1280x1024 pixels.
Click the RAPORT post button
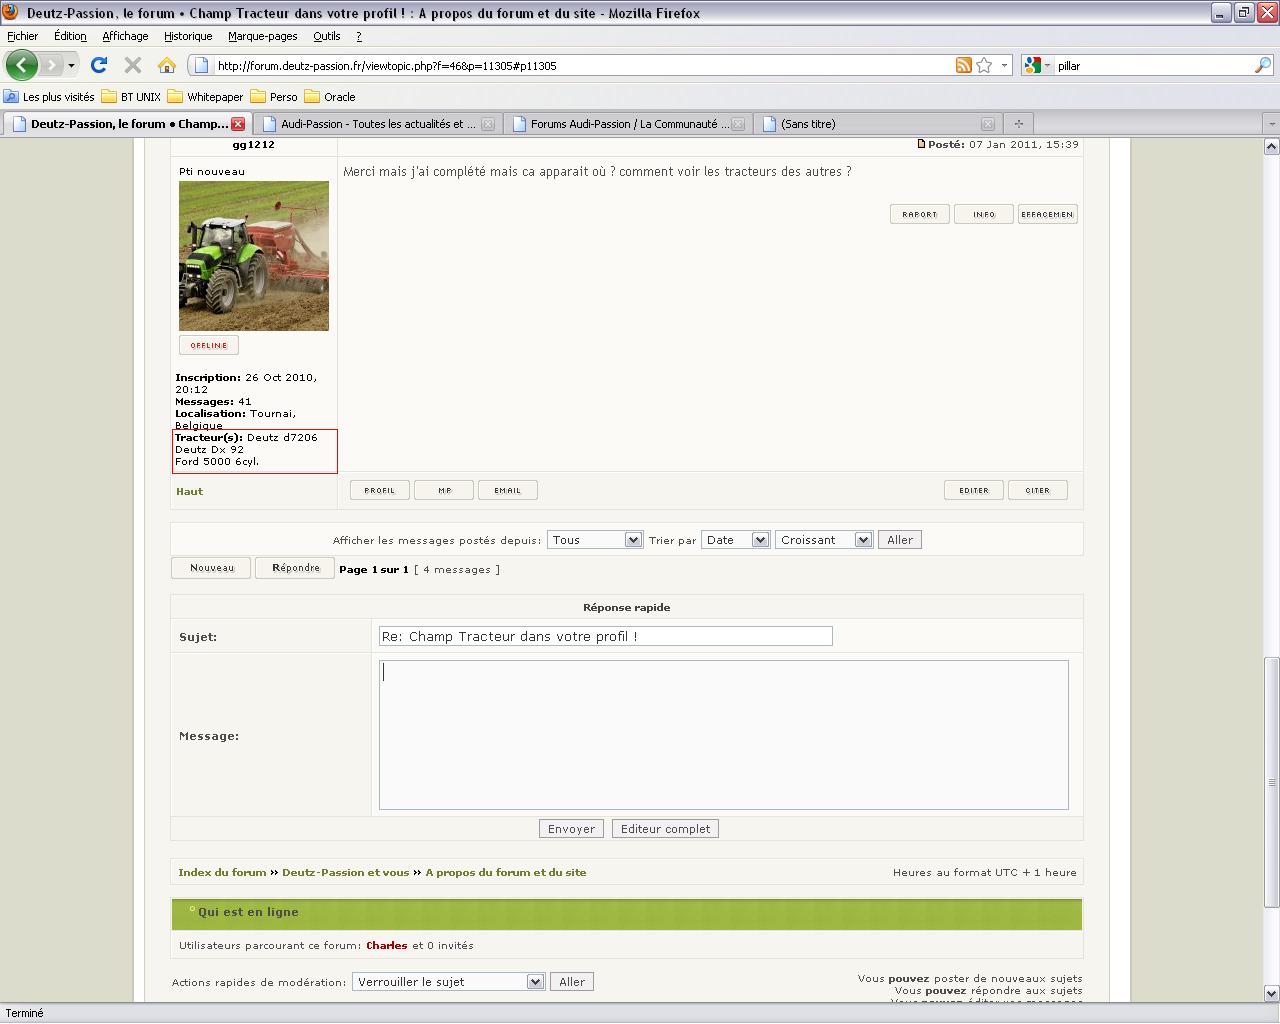[920, 214]
